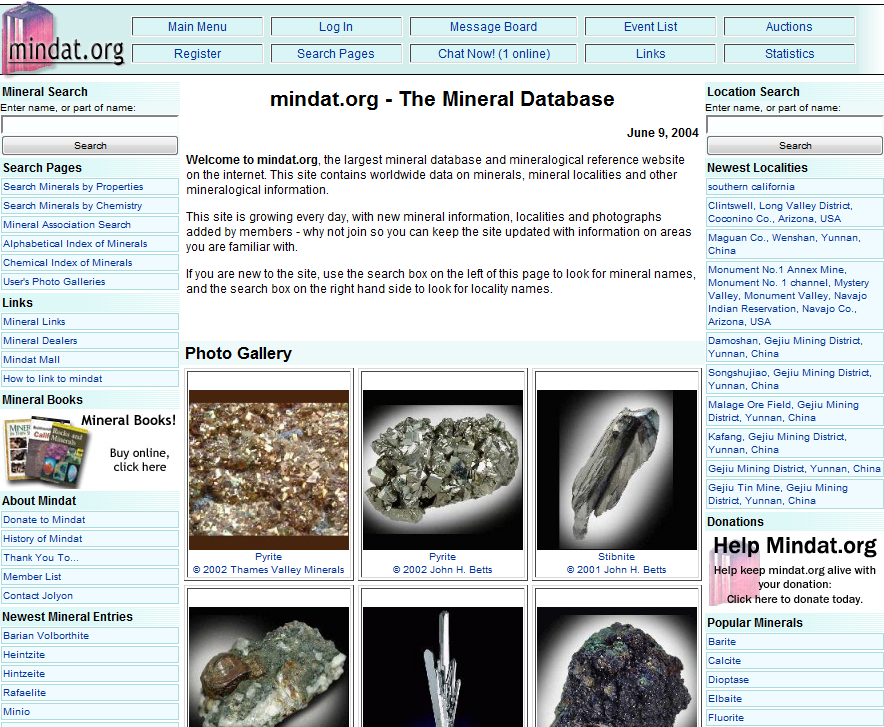The image size is (884, 727).
Task: Click the Register navigation button
Action: click(x=197, y=54)
